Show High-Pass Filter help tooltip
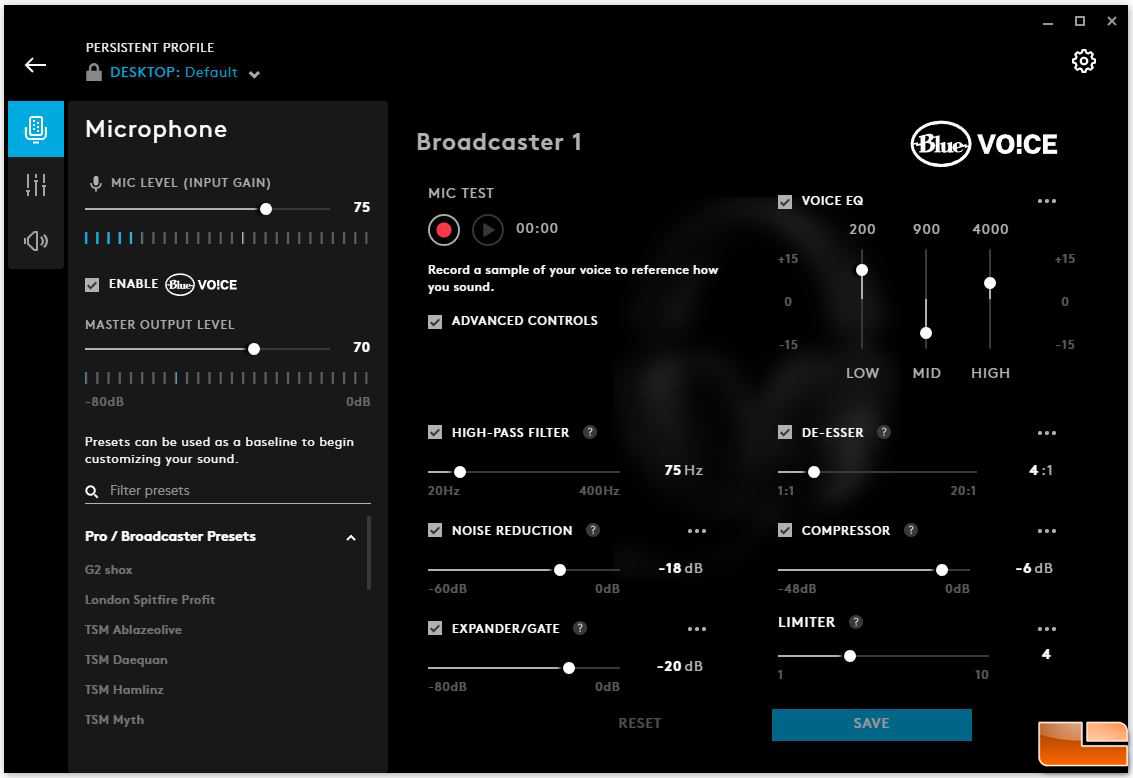 coord(590,432)
